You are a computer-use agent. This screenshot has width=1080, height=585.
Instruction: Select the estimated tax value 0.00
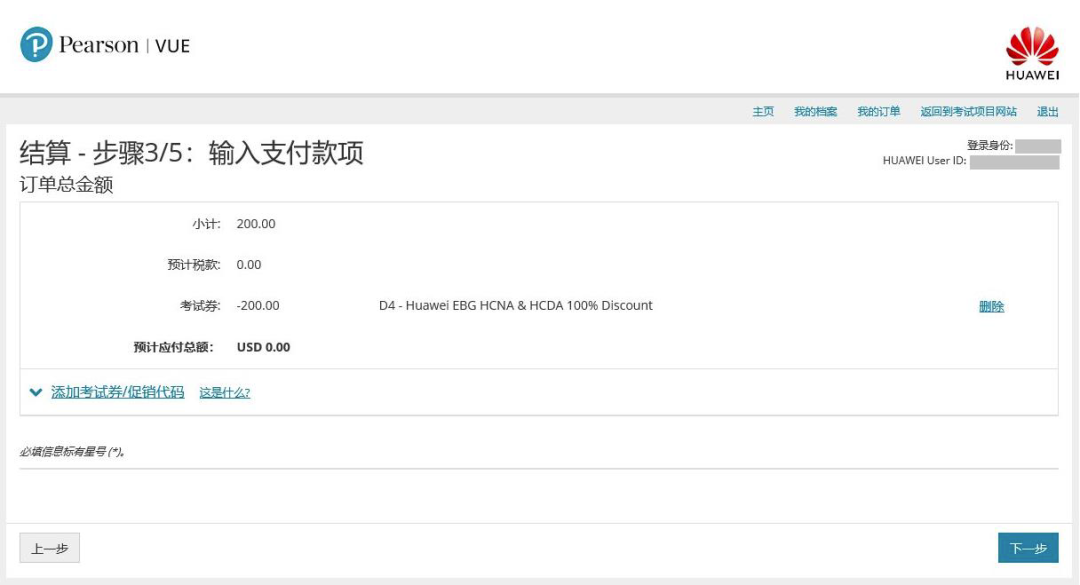click(x=249, y=265)
